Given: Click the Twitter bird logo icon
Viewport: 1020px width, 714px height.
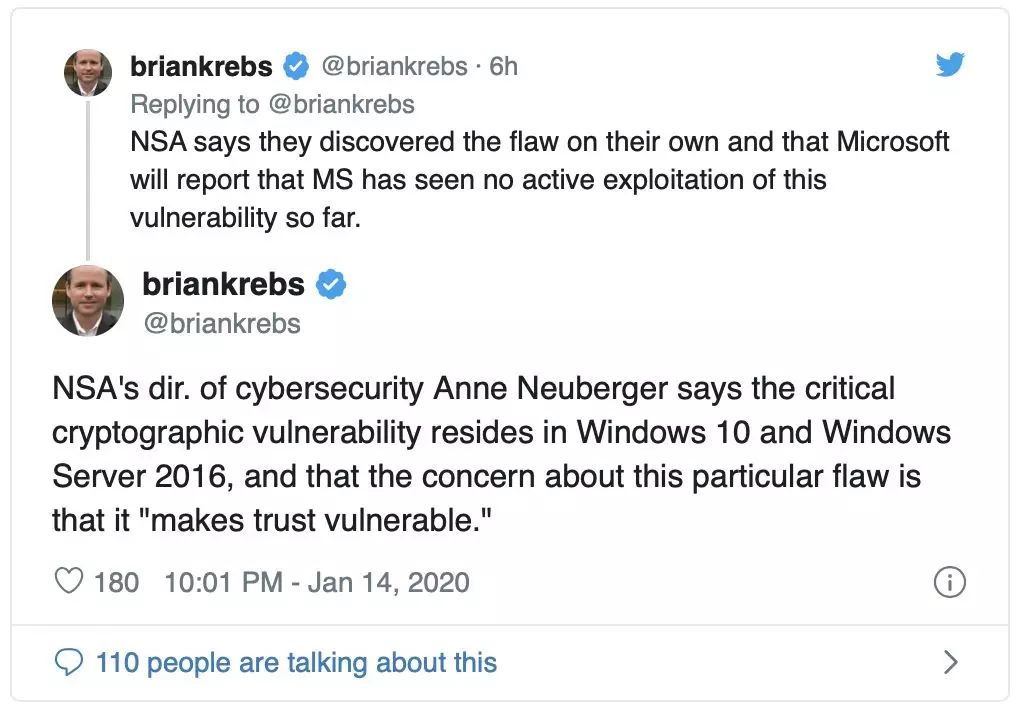Looking at the screenshot, I should coord(949,65).
